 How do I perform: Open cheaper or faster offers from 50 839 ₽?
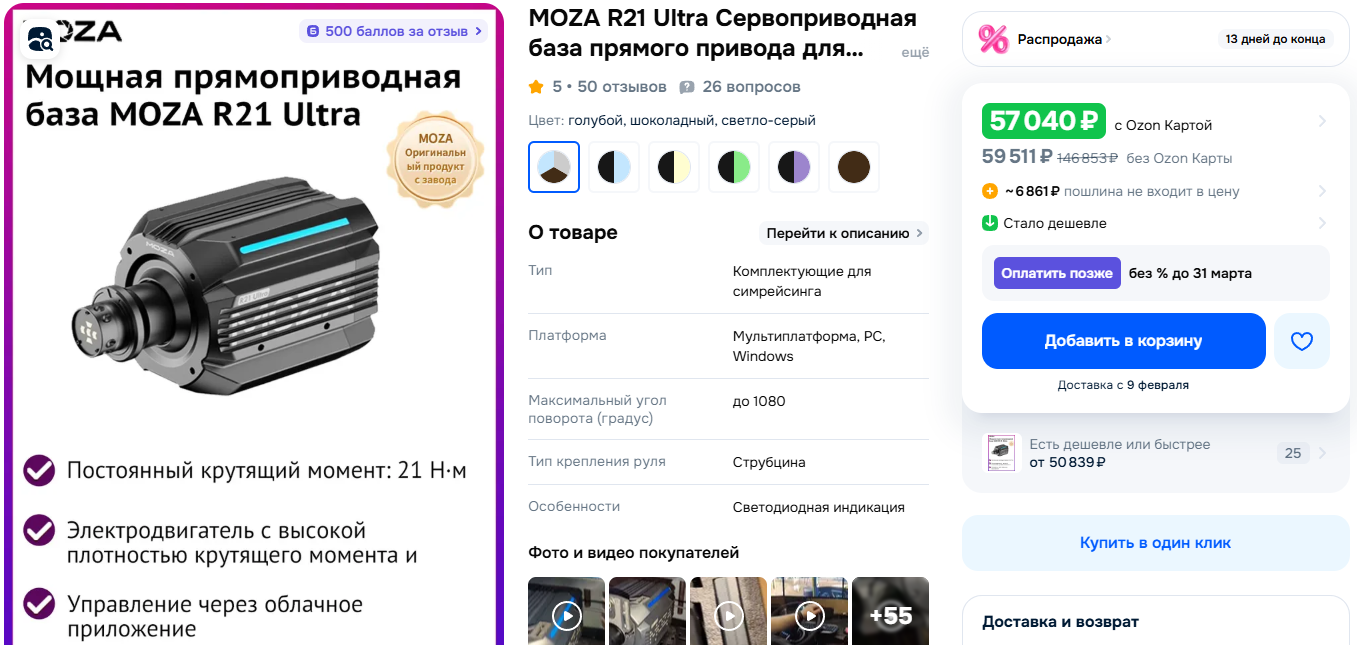tap(1156, 453)
